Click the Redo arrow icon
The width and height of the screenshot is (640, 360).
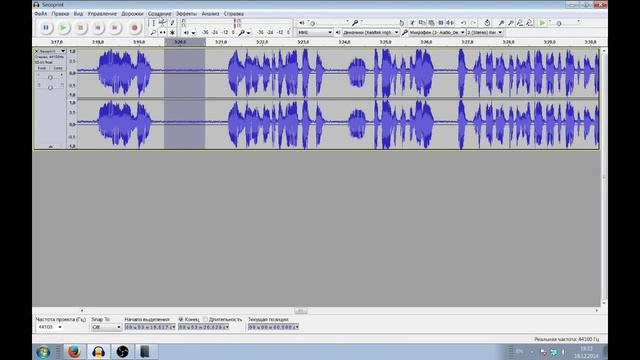coord(473,23)
